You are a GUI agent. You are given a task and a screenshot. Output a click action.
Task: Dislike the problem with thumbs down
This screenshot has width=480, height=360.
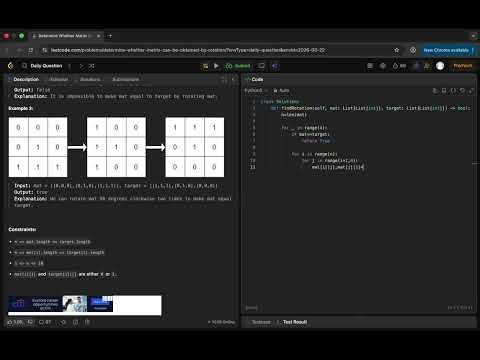(30, 322)
